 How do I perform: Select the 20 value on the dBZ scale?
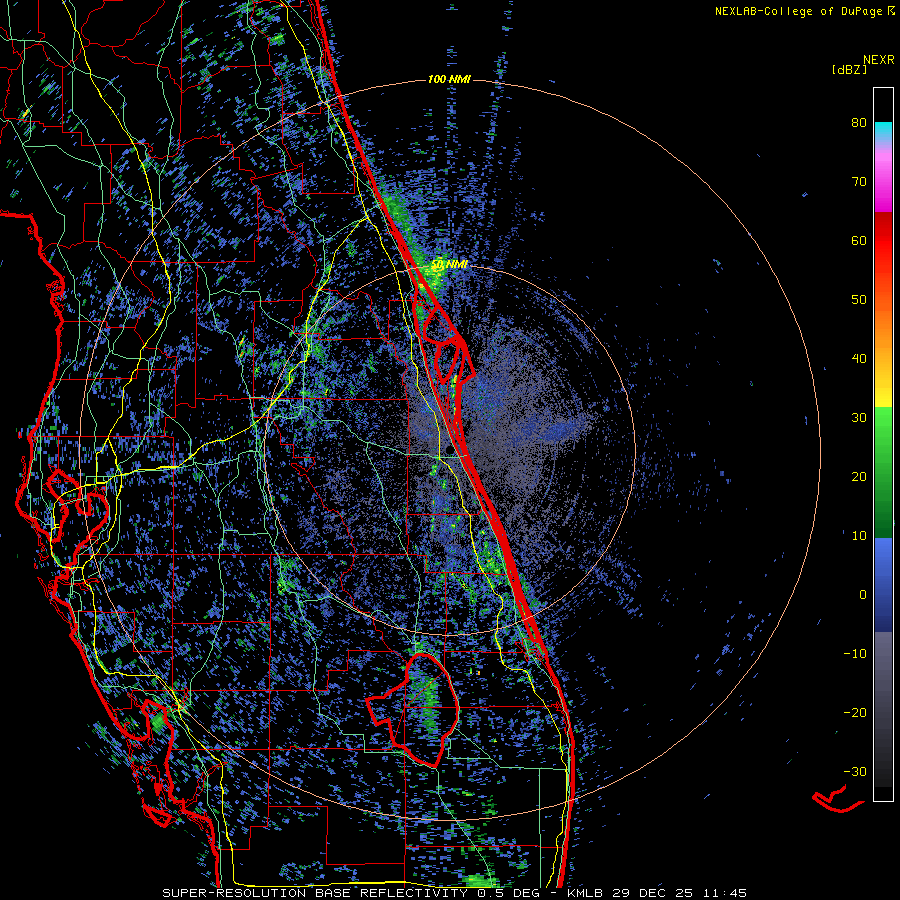pos(859,477)
